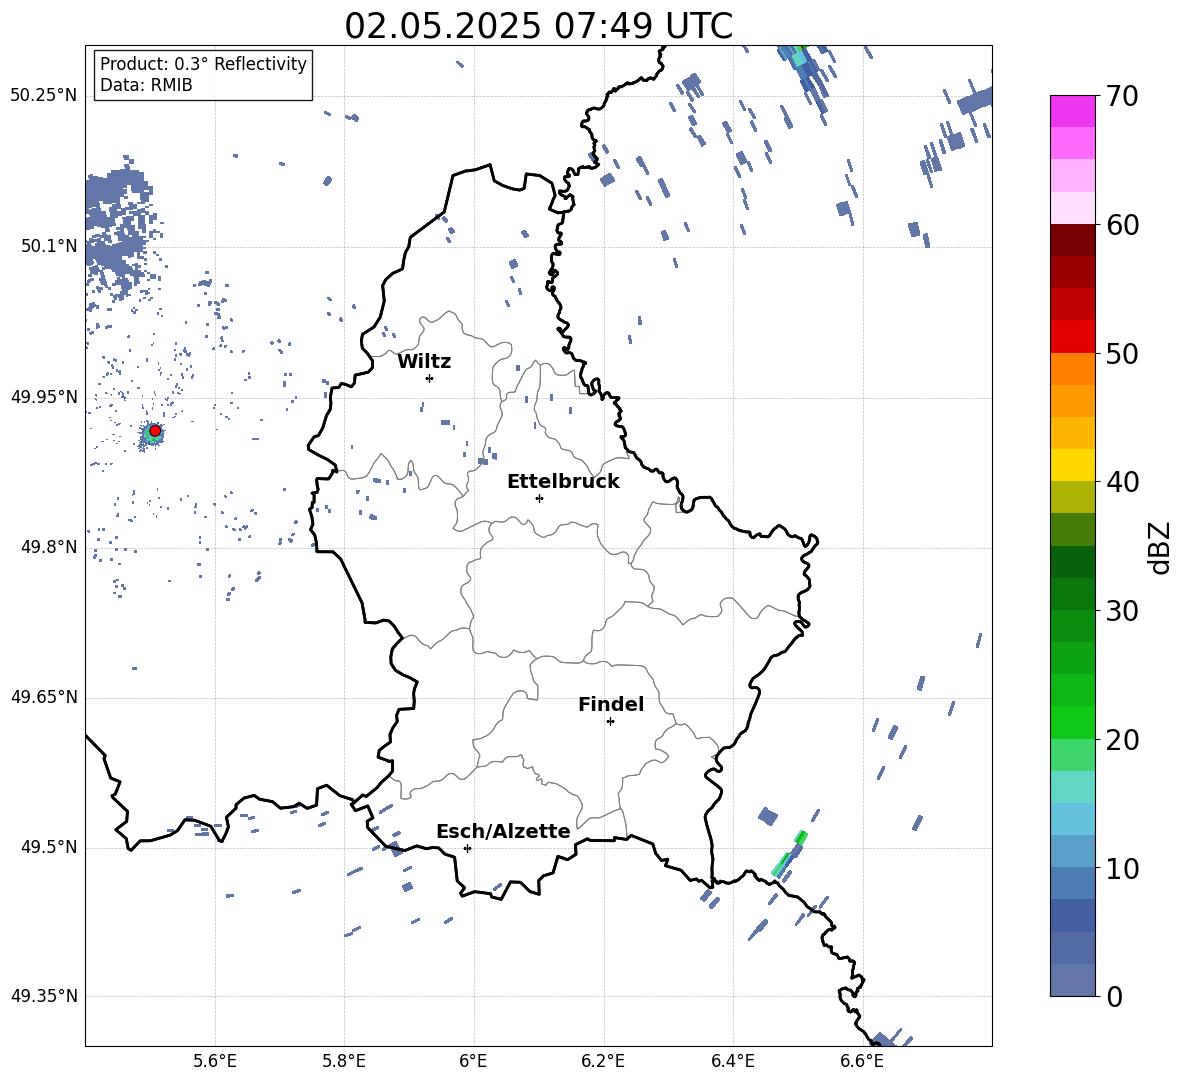Click the 'Data: RMIB' text
This screenshot has height=1081, width=1184.
coord(146,85)
